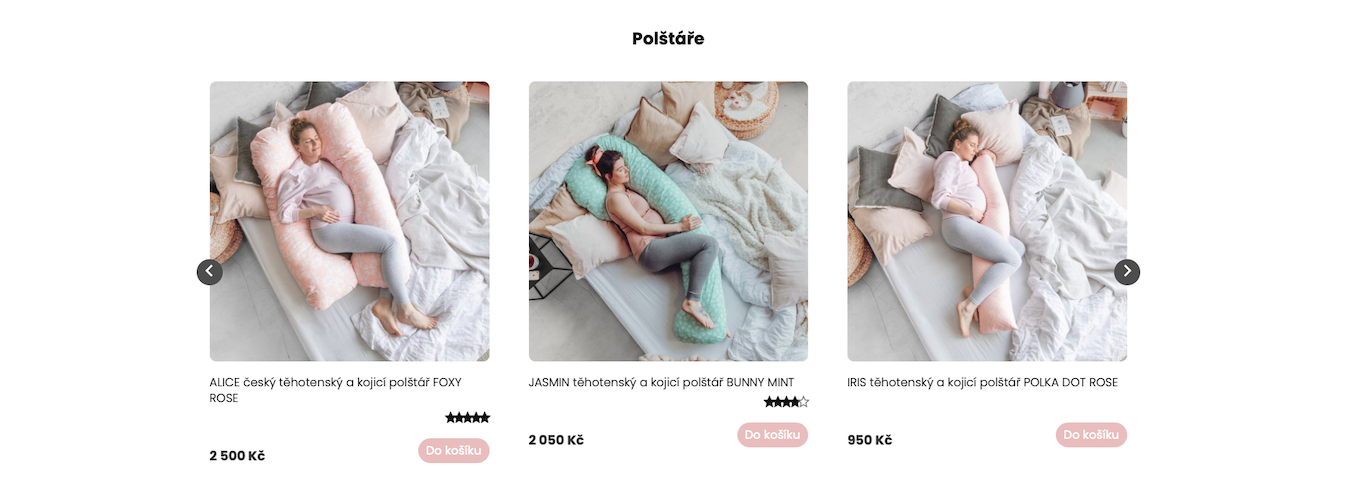Open the IRIS POLKA DOT ROSE photo

click(x=987, y=221)
